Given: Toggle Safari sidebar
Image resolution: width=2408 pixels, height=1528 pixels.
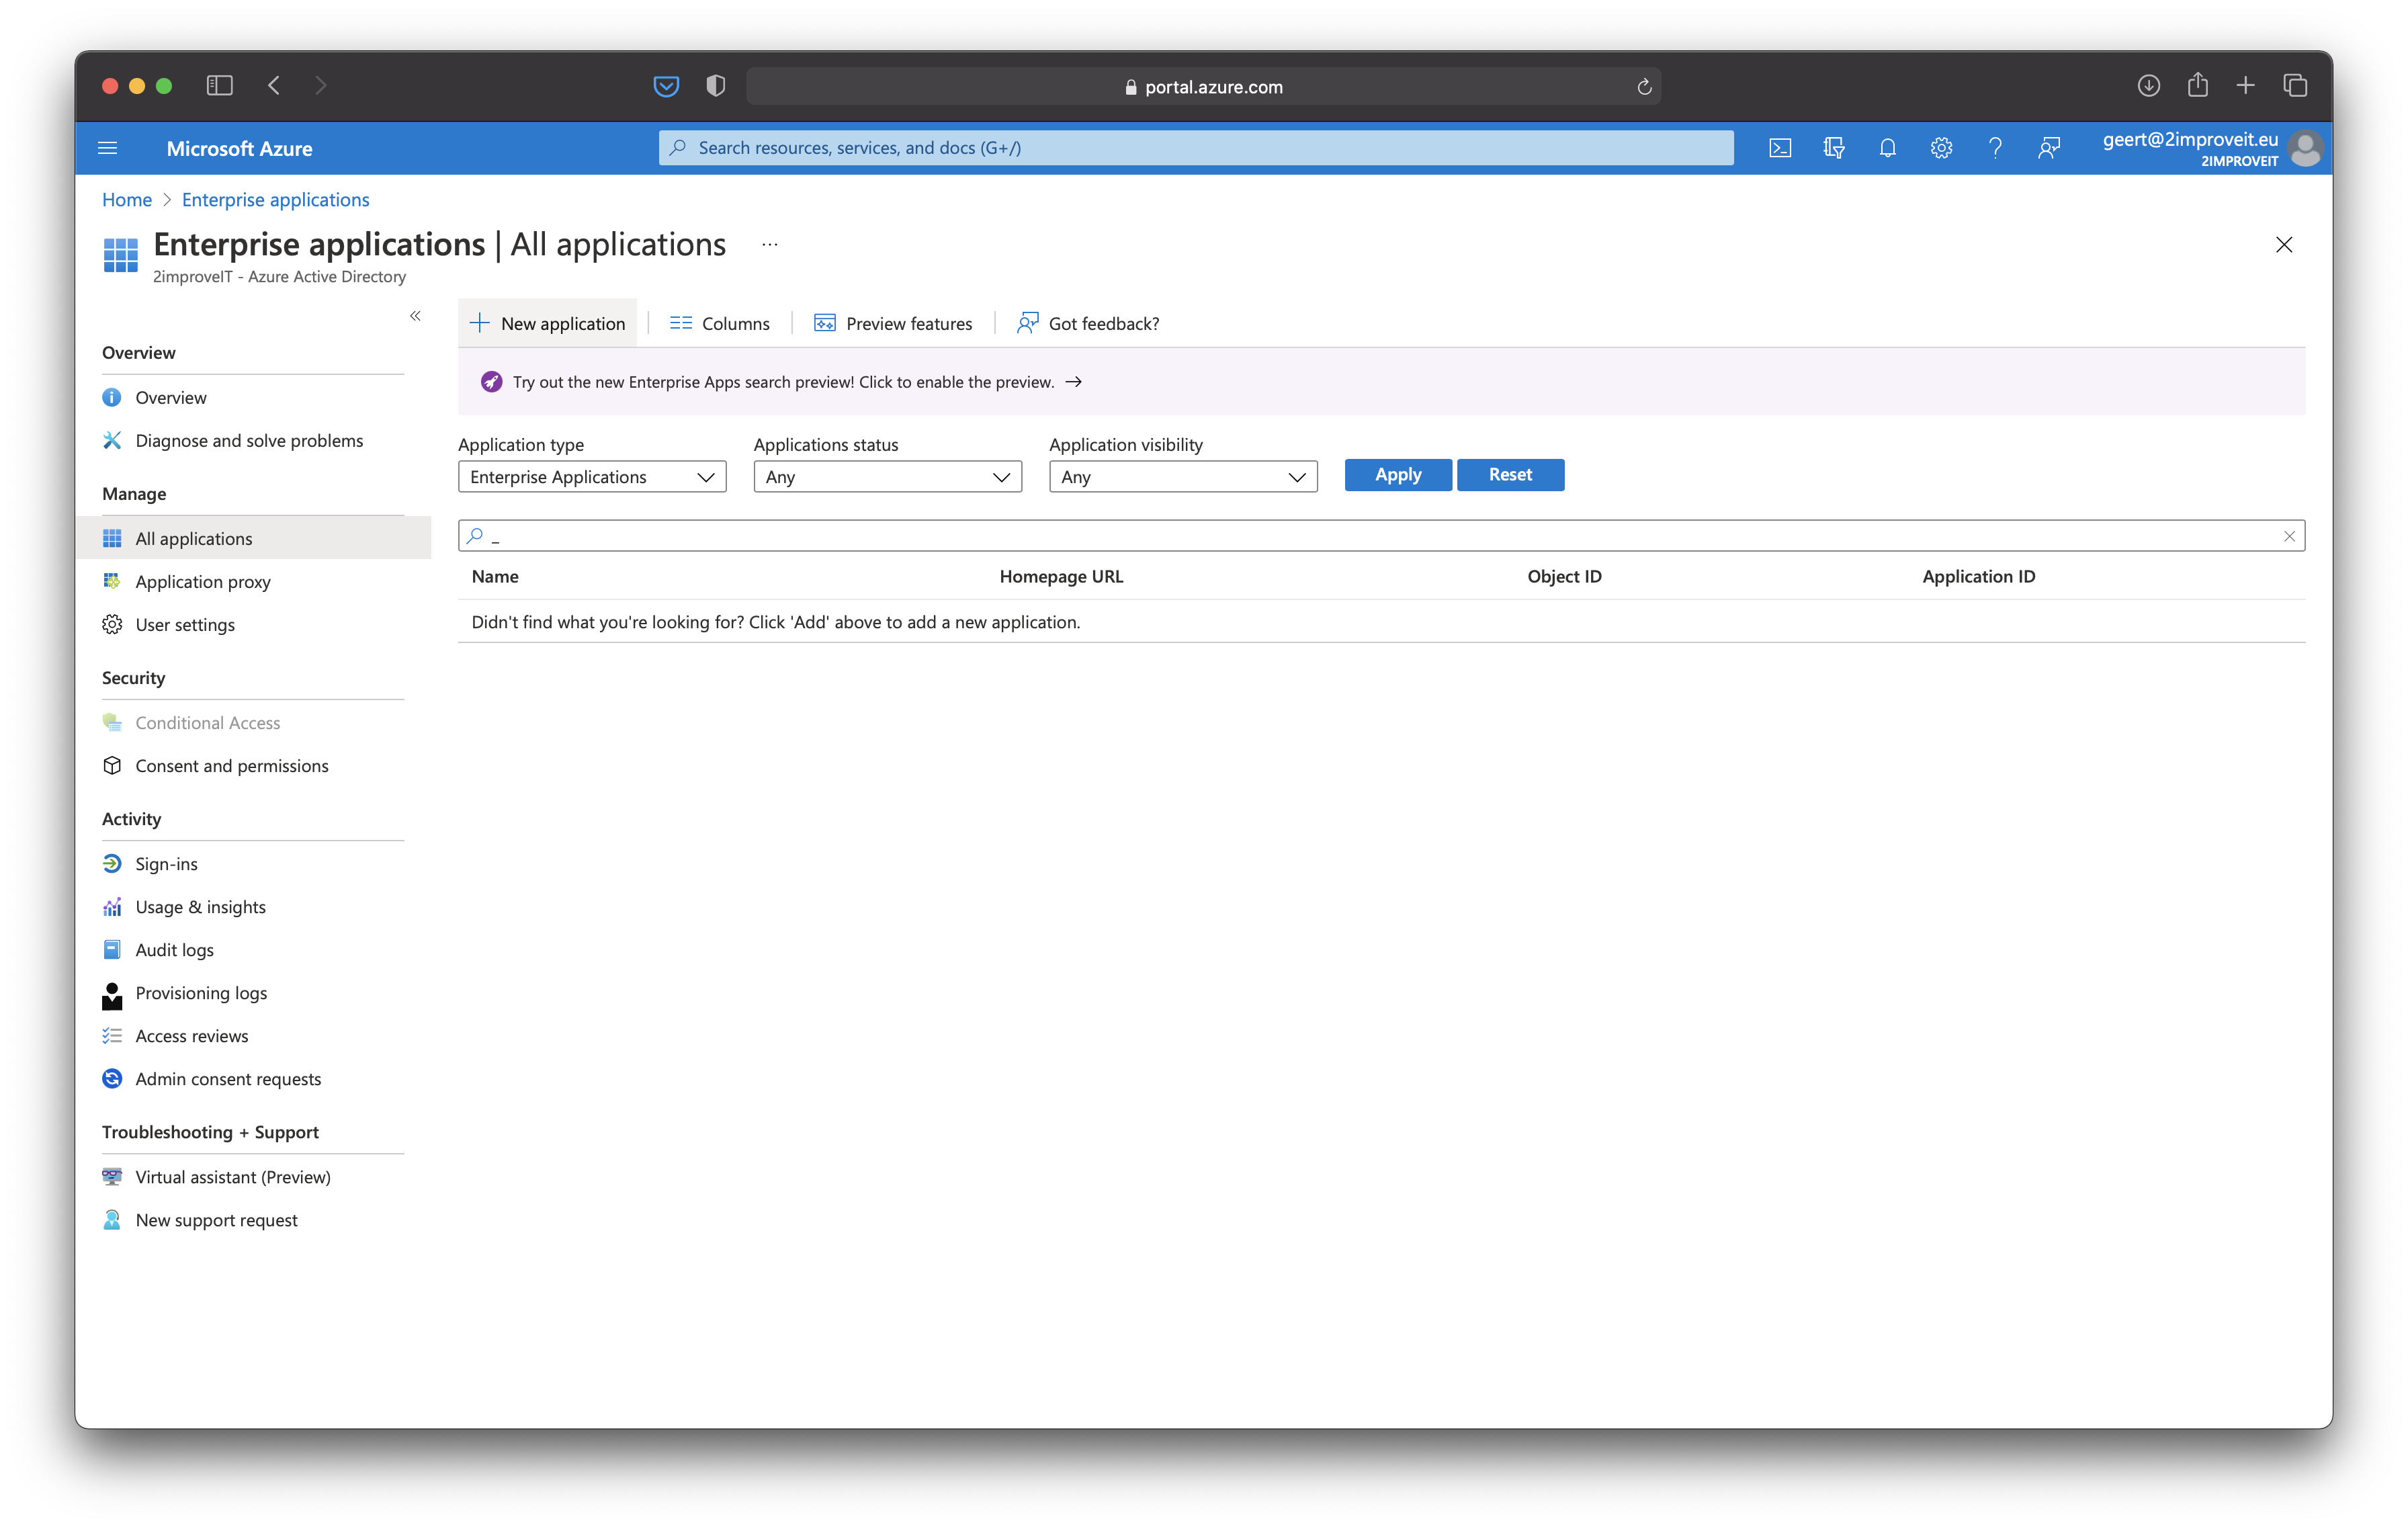Looking at the screenshot, I should point(219,86).
